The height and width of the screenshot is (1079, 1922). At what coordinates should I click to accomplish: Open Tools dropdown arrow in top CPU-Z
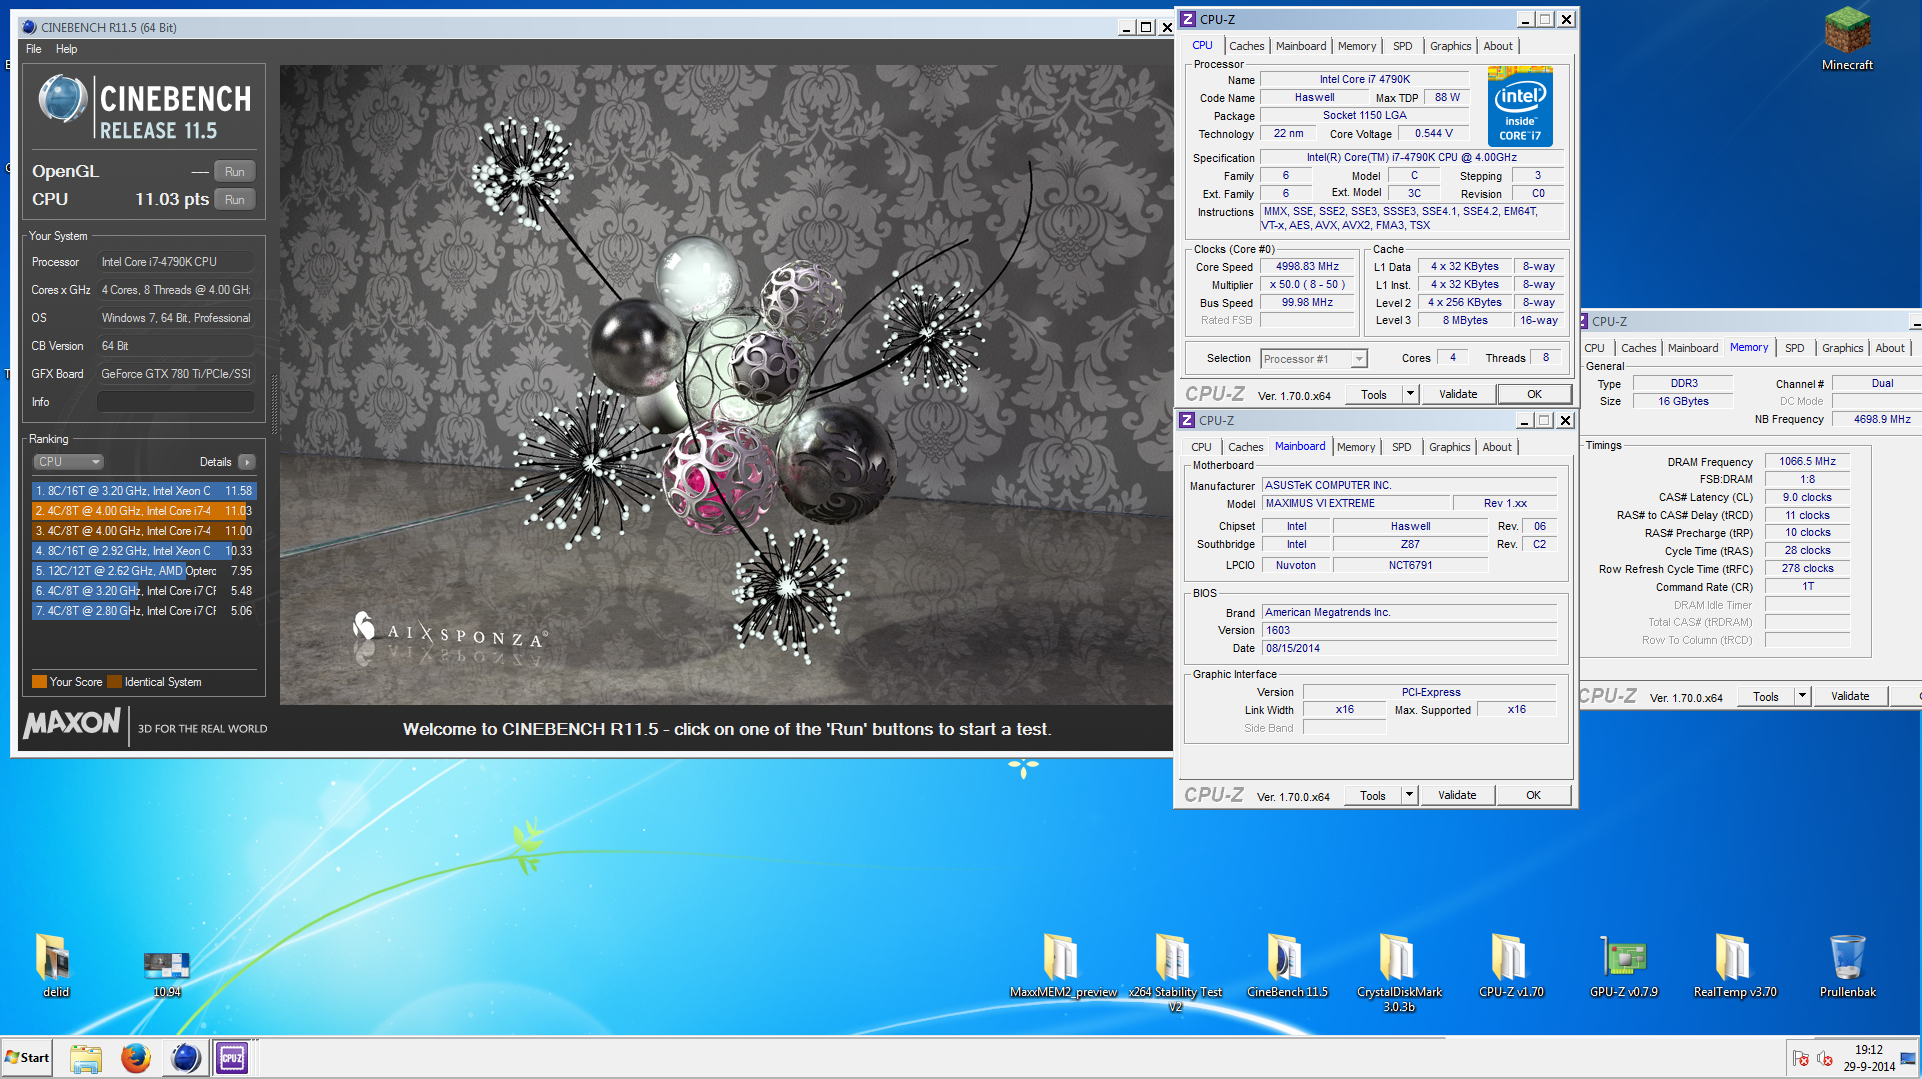(1410, 394)
